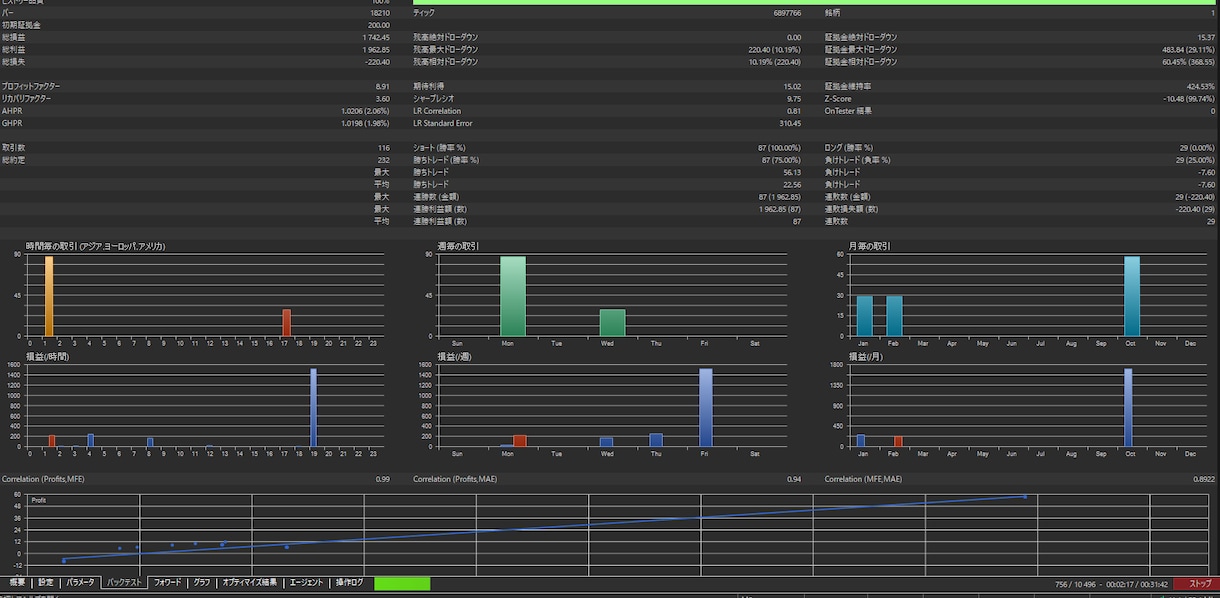Click the AHPR value 1.0206 (2.06%)
This screenshot has width=1220, height=598.
(365, 111)
